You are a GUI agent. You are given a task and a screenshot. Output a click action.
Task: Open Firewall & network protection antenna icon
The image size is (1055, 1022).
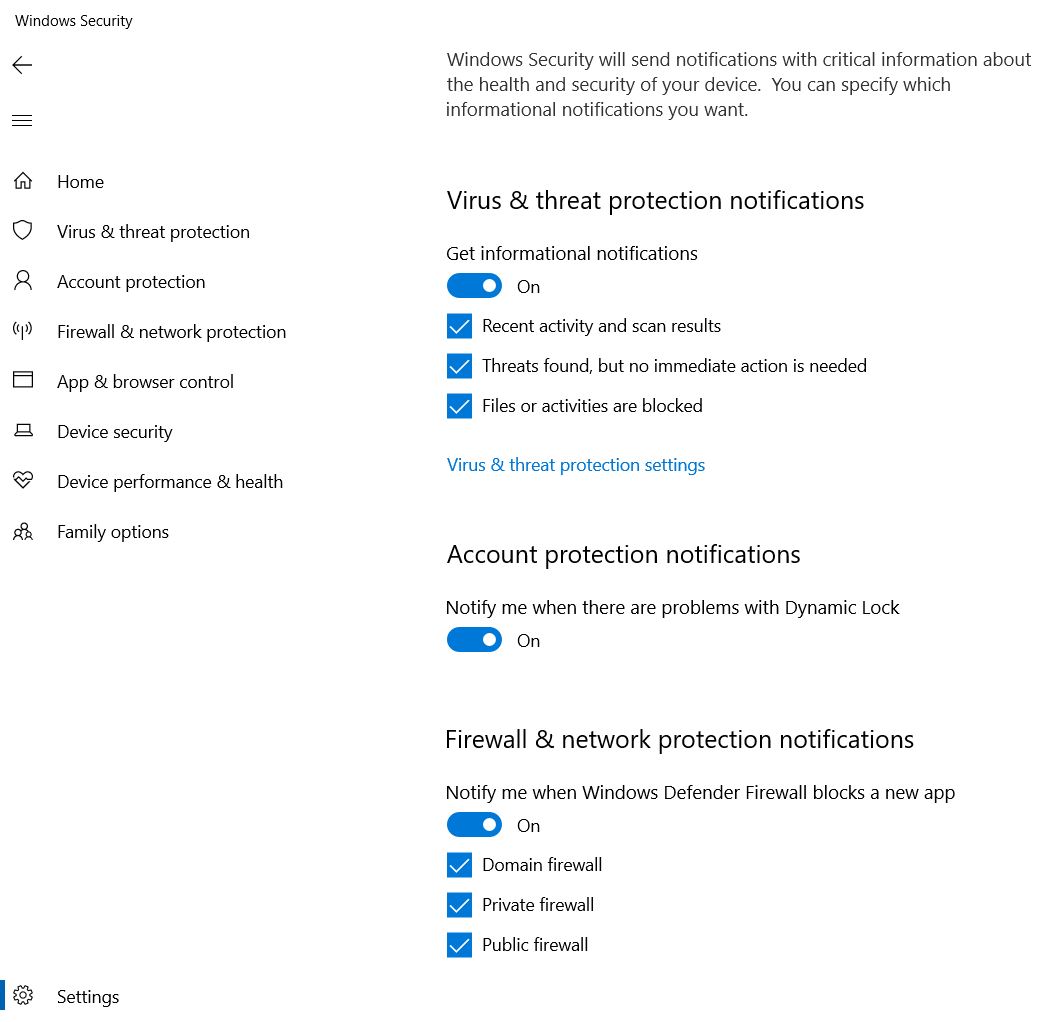pyautogui.click(x=23, y=331)
